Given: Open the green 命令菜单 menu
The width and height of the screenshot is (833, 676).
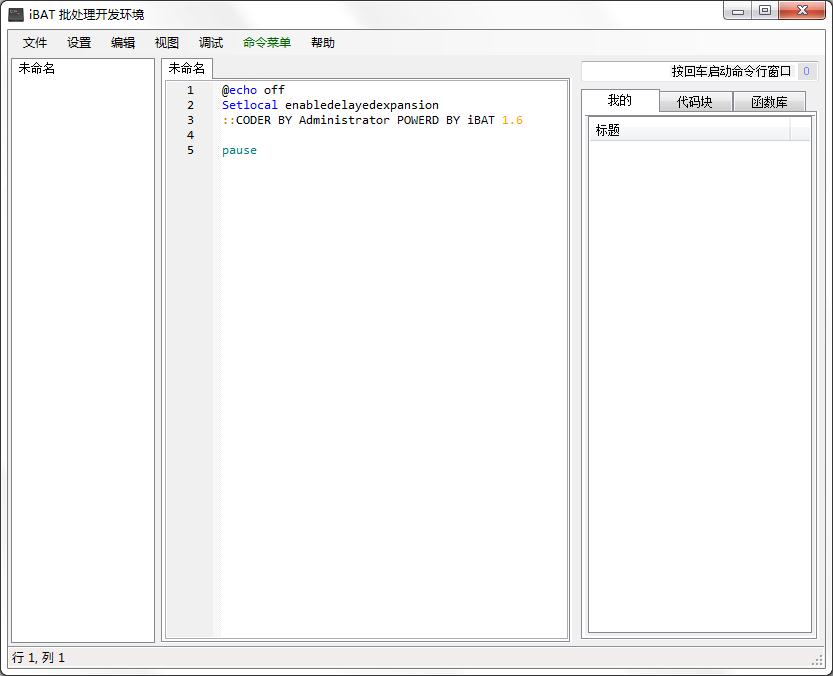Looking at the screenshot, I should pyautogui.click(x=267, y=43).
